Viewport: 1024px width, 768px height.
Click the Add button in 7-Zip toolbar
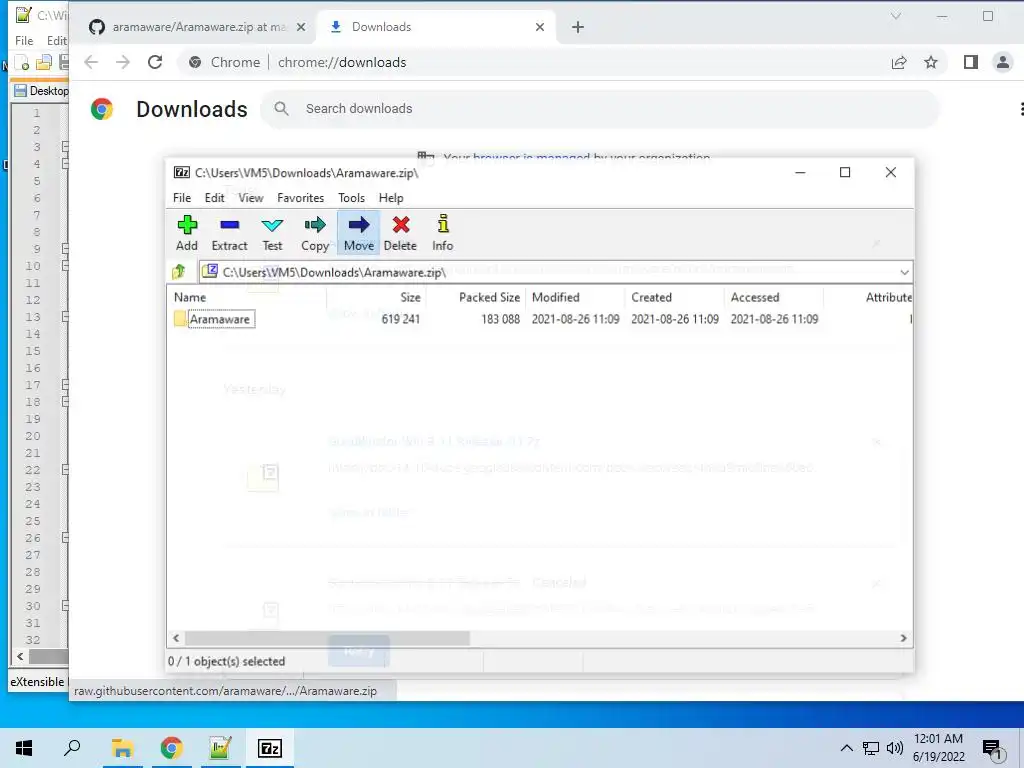(187, 233)
